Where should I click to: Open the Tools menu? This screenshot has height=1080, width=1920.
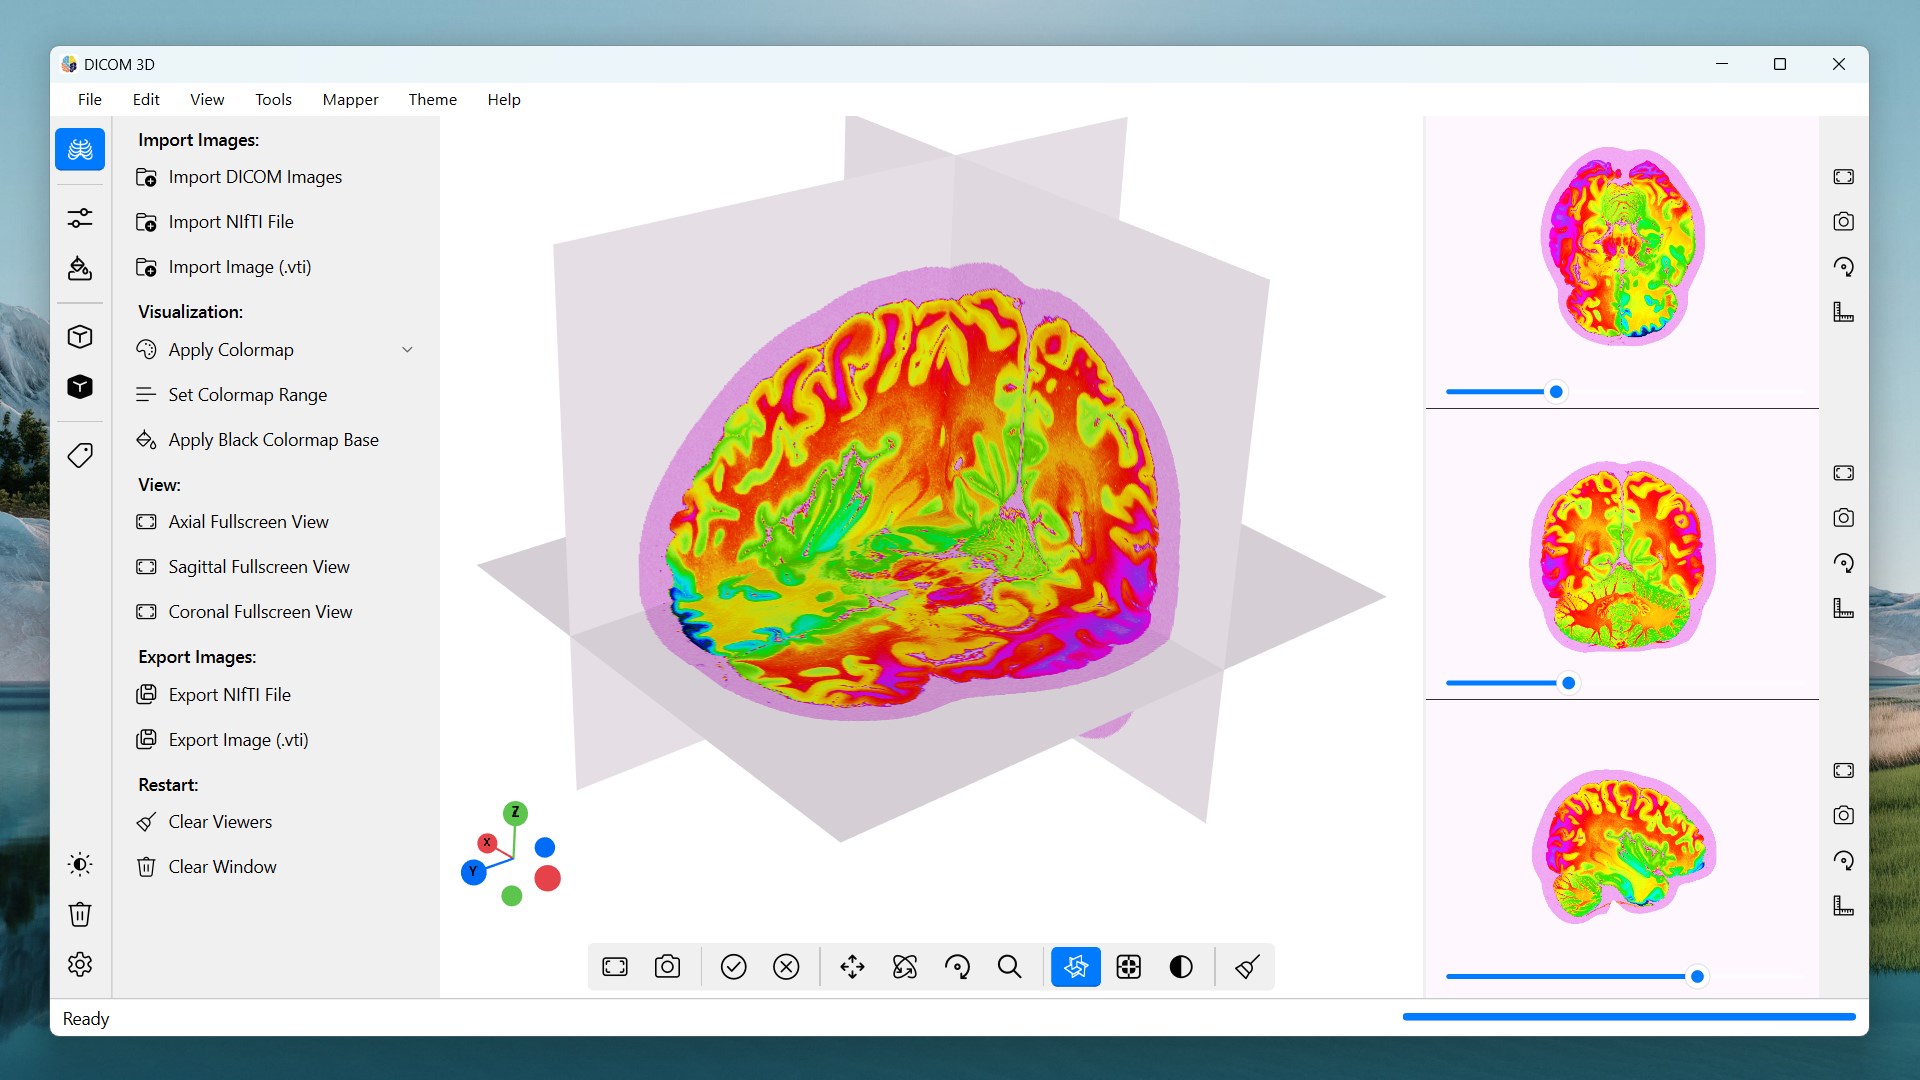coord(273,99)
